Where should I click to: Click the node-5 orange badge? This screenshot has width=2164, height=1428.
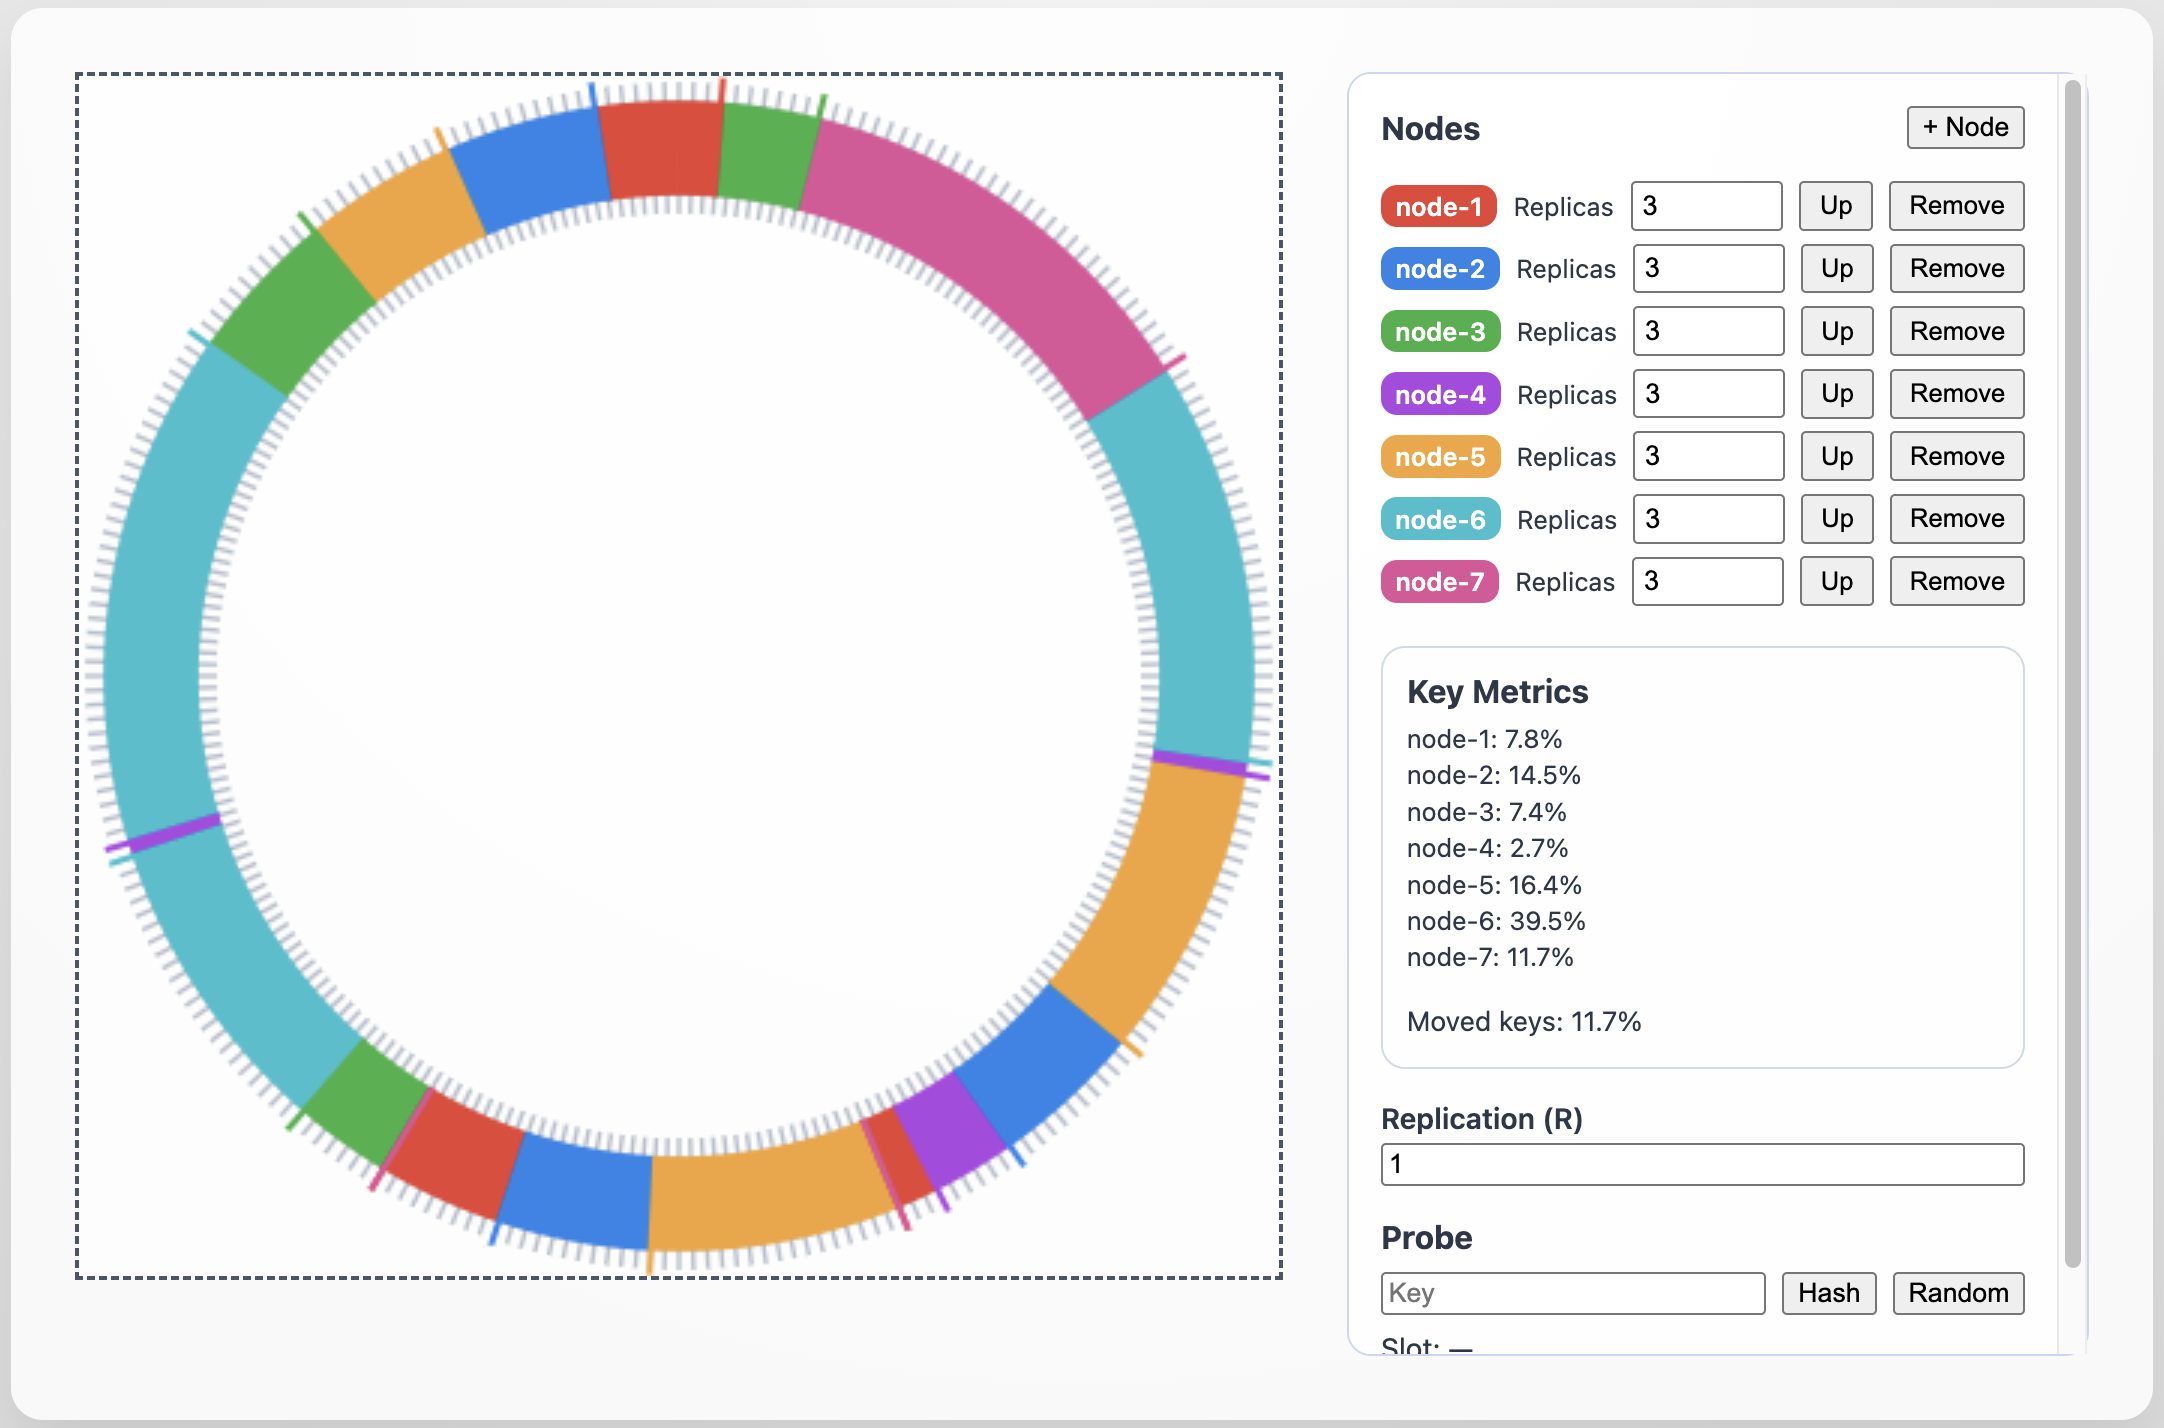[x=1440, y=456]
